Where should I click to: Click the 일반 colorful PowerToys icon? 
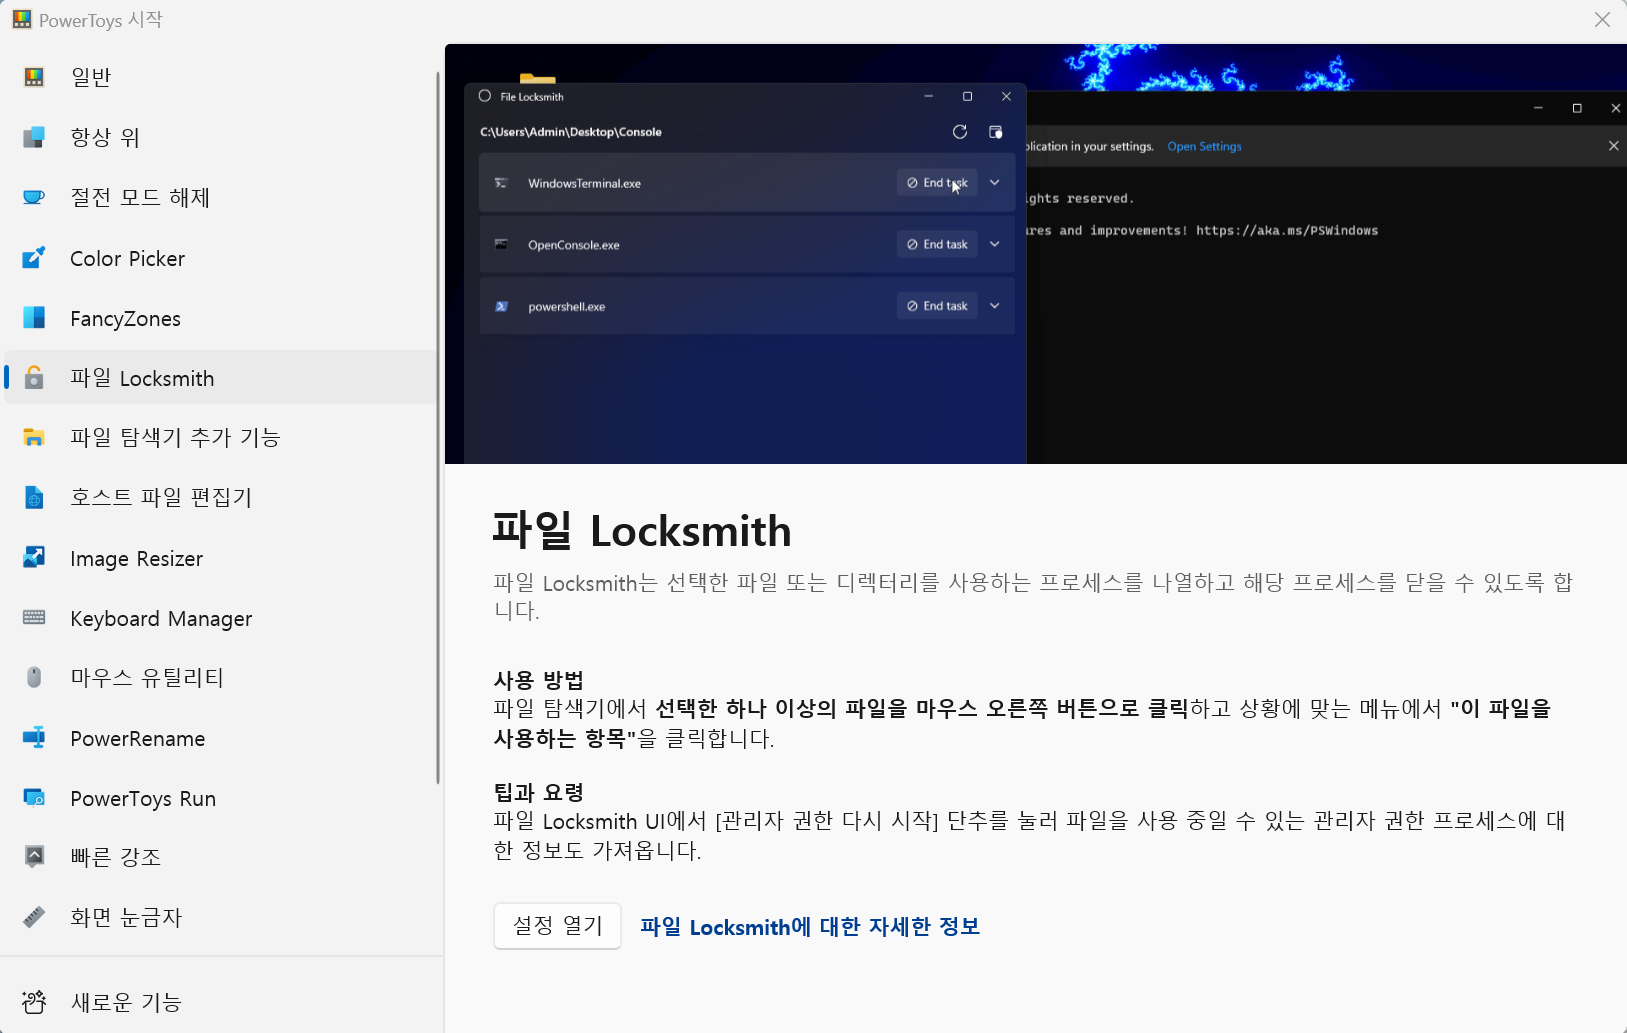point(34,77)
